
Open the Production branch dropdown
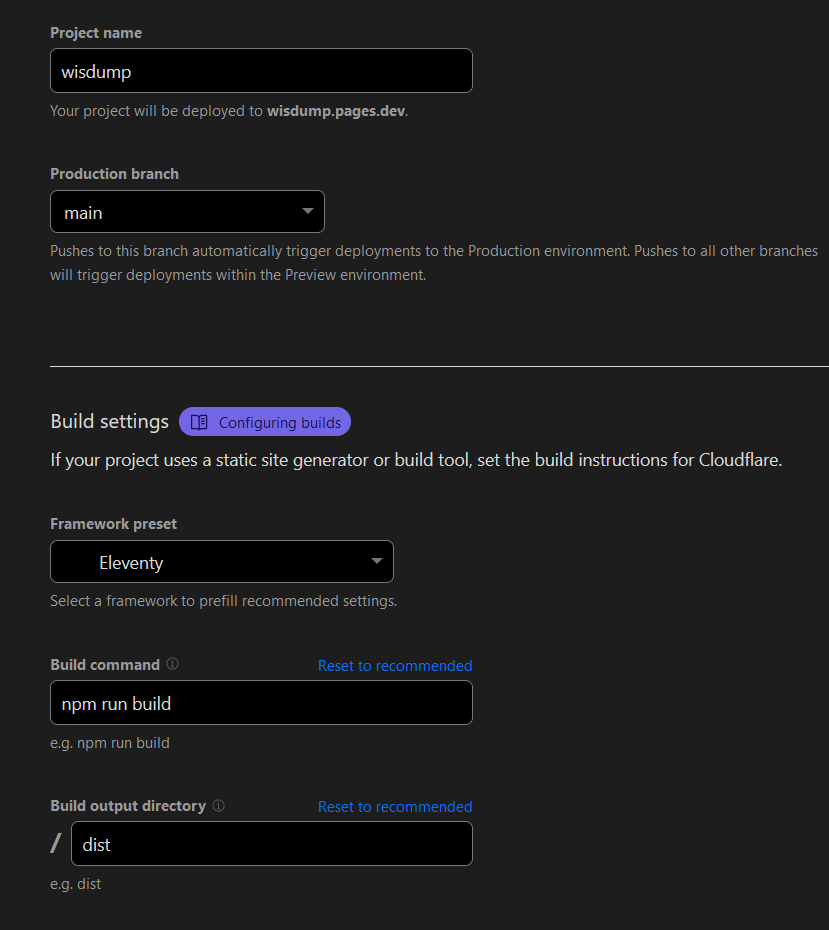[x=187, y=211]
